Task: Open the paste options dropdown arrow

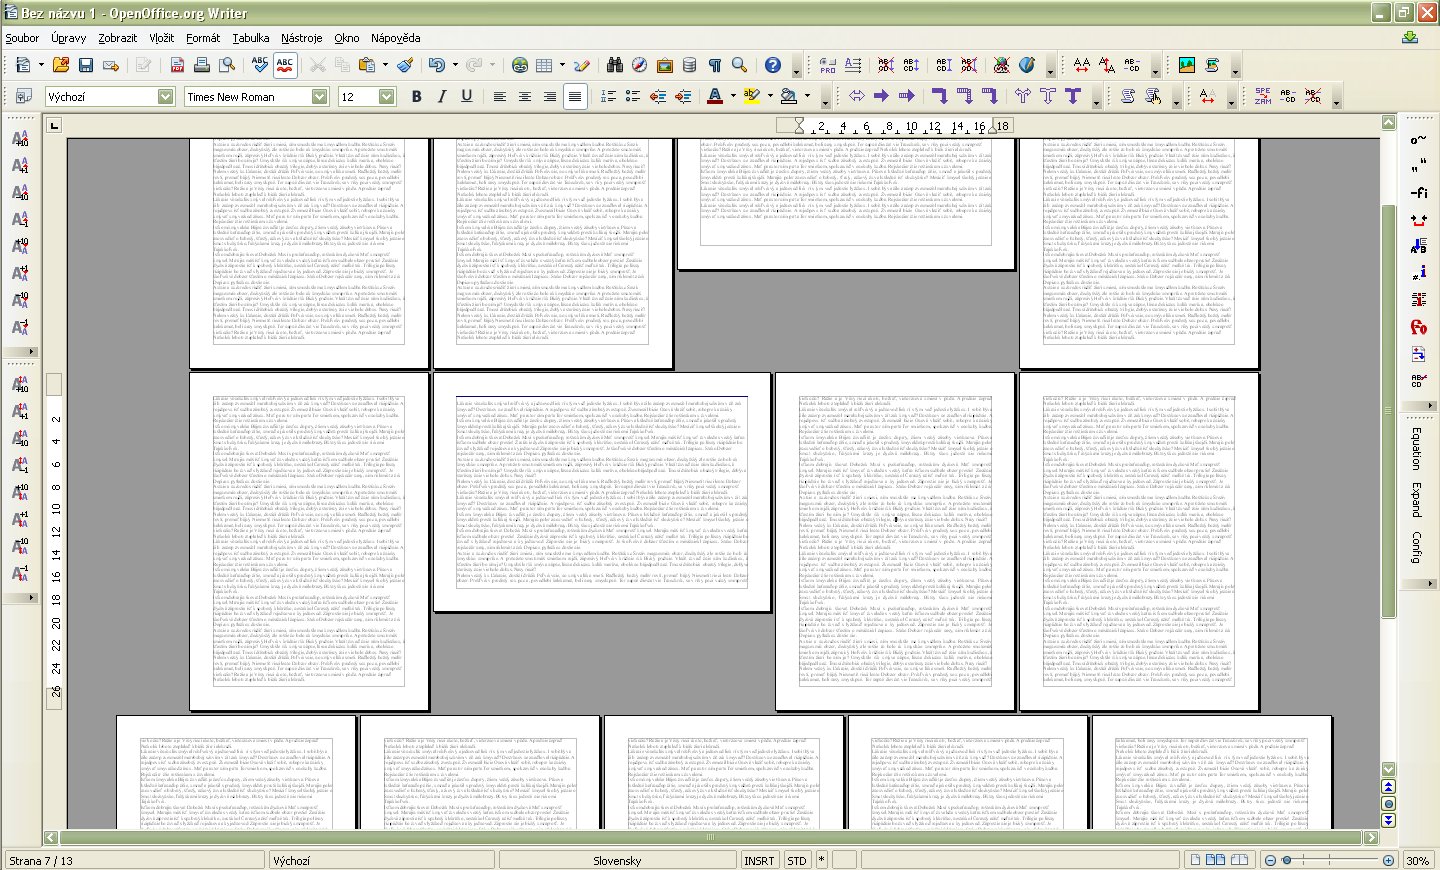Action: [x=384, y=66]
